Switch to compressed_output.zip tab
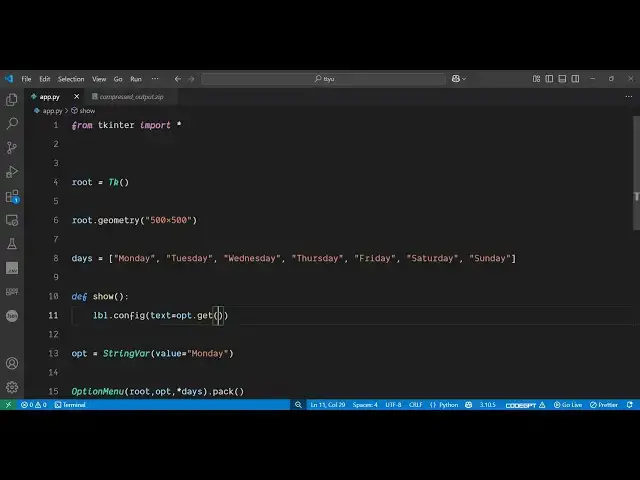 coord(131,97)
